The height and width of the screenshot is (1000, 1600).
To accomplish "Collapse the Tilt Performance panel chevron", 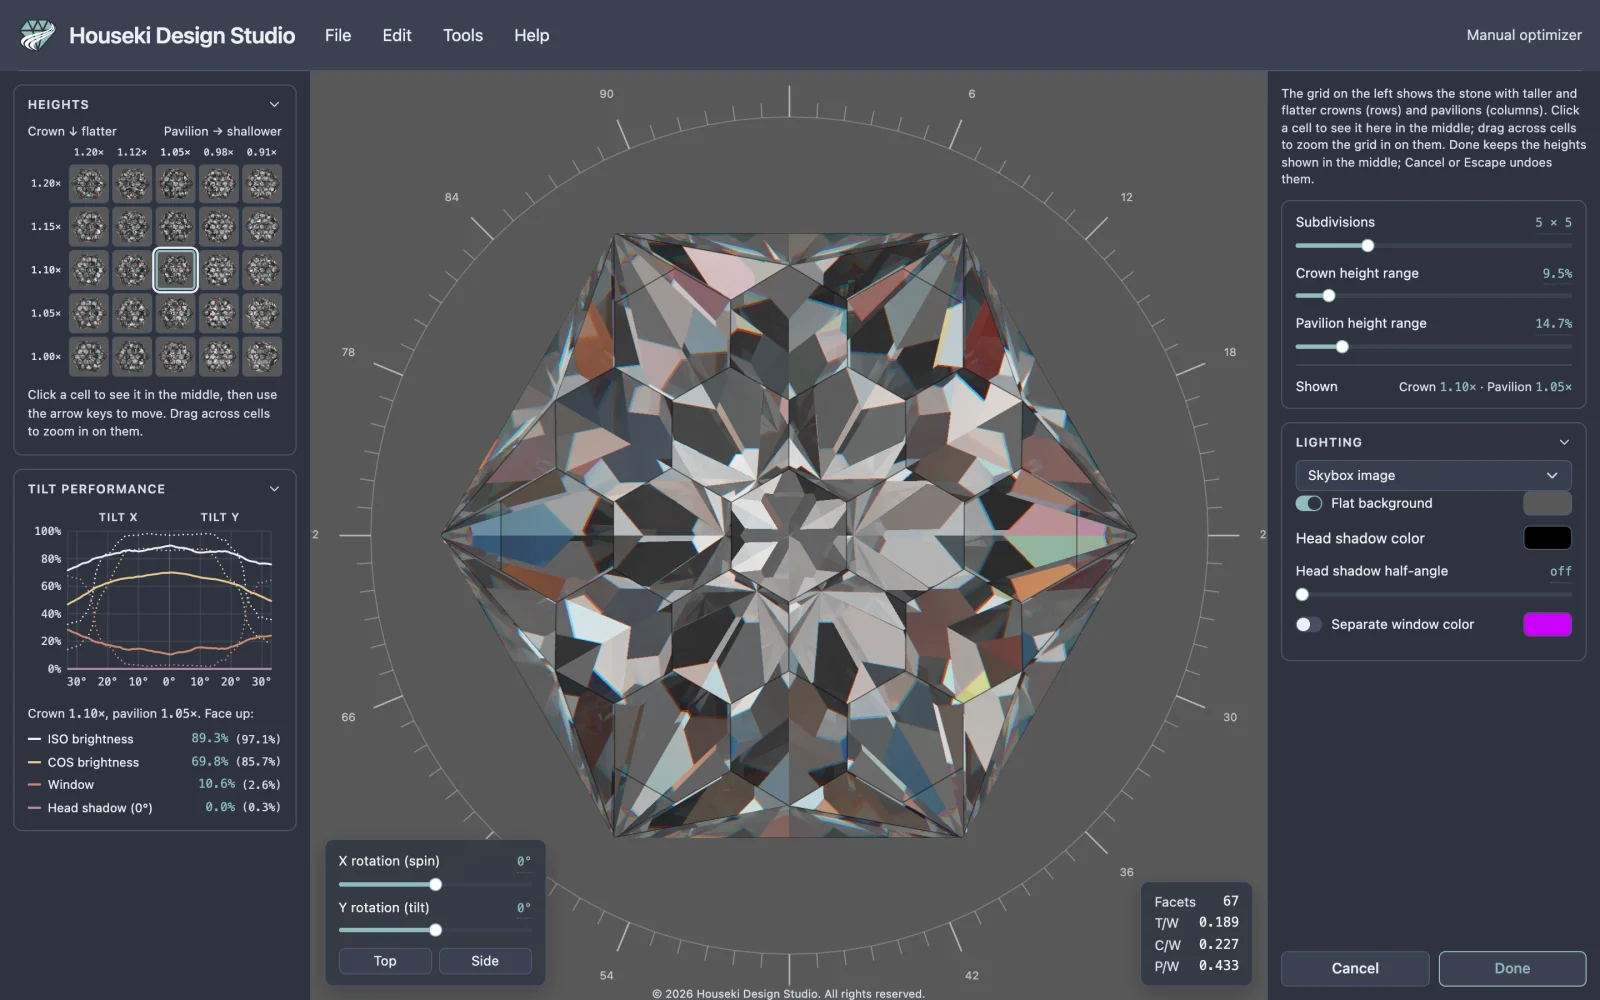I will pyautogui.click(x=274, y=489).
